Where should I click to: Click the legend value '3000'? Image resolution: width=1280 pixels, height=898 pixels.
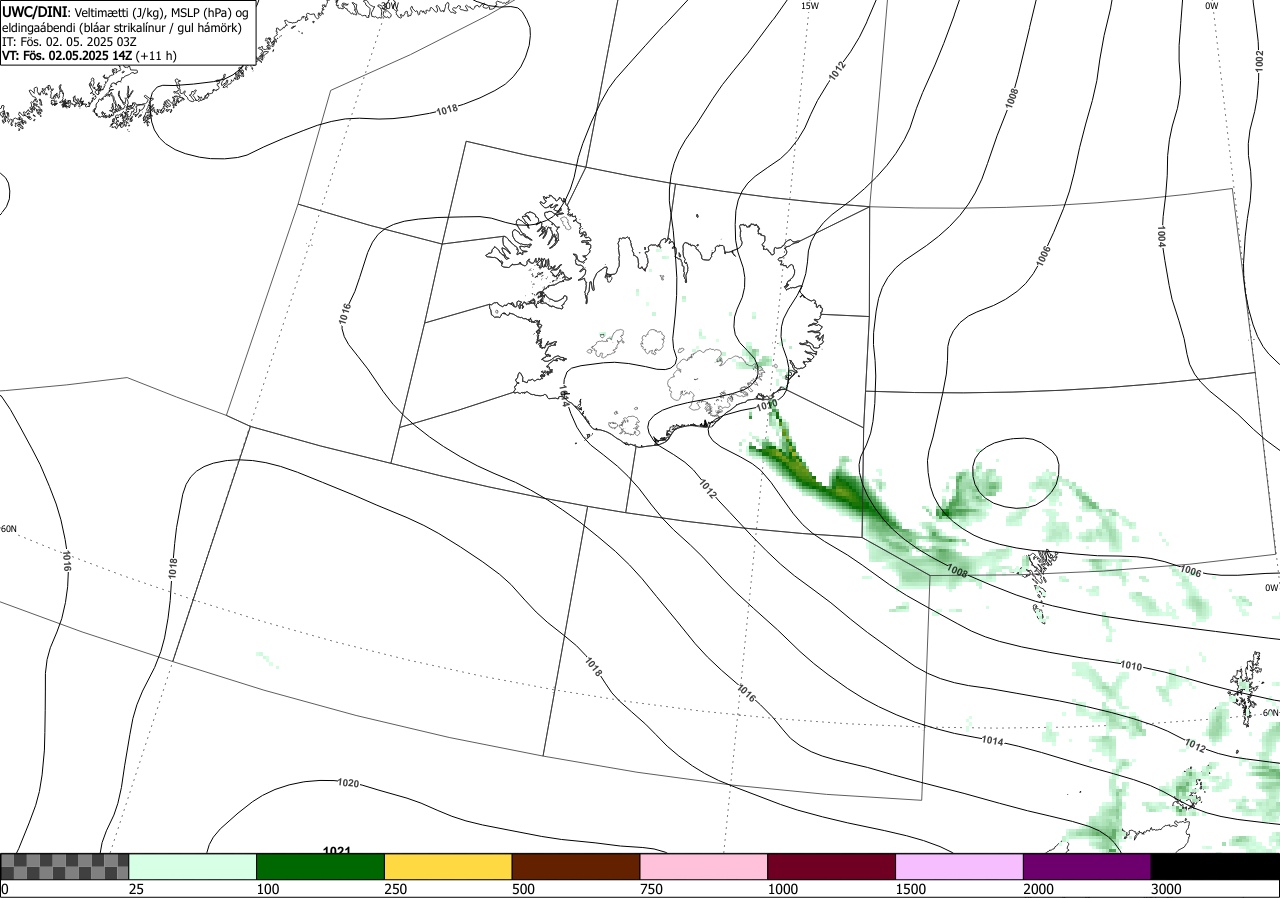1166,889
